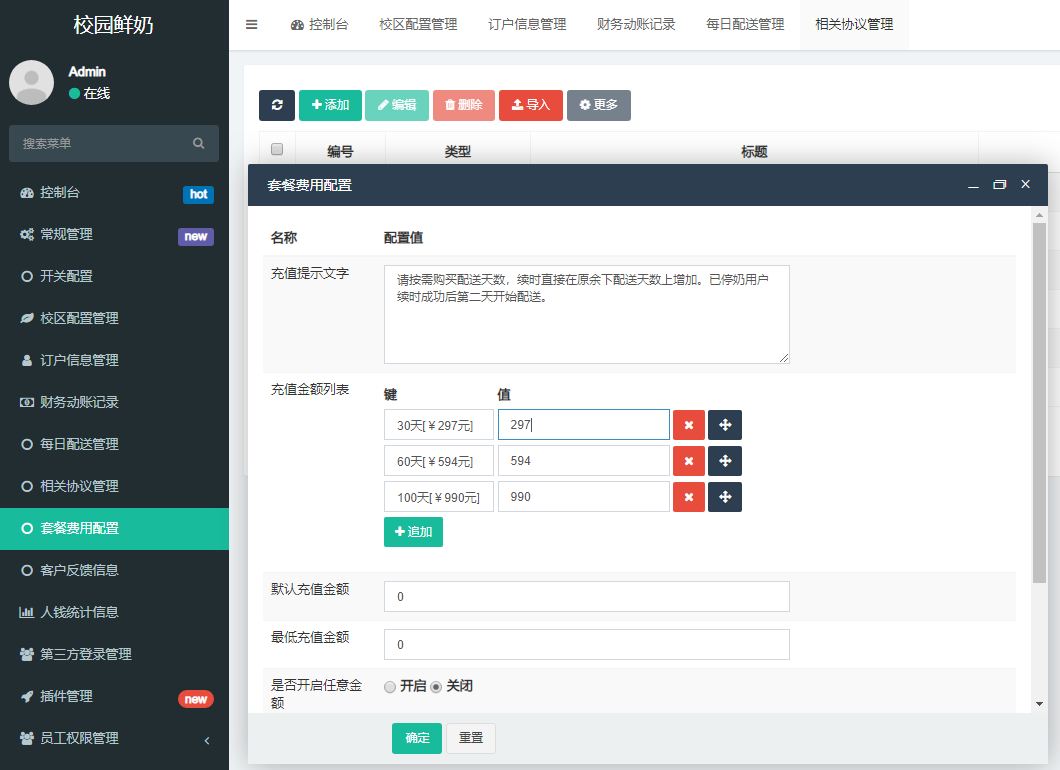
Task: Click the 追加 button to add row
Action: coord(413,532)
